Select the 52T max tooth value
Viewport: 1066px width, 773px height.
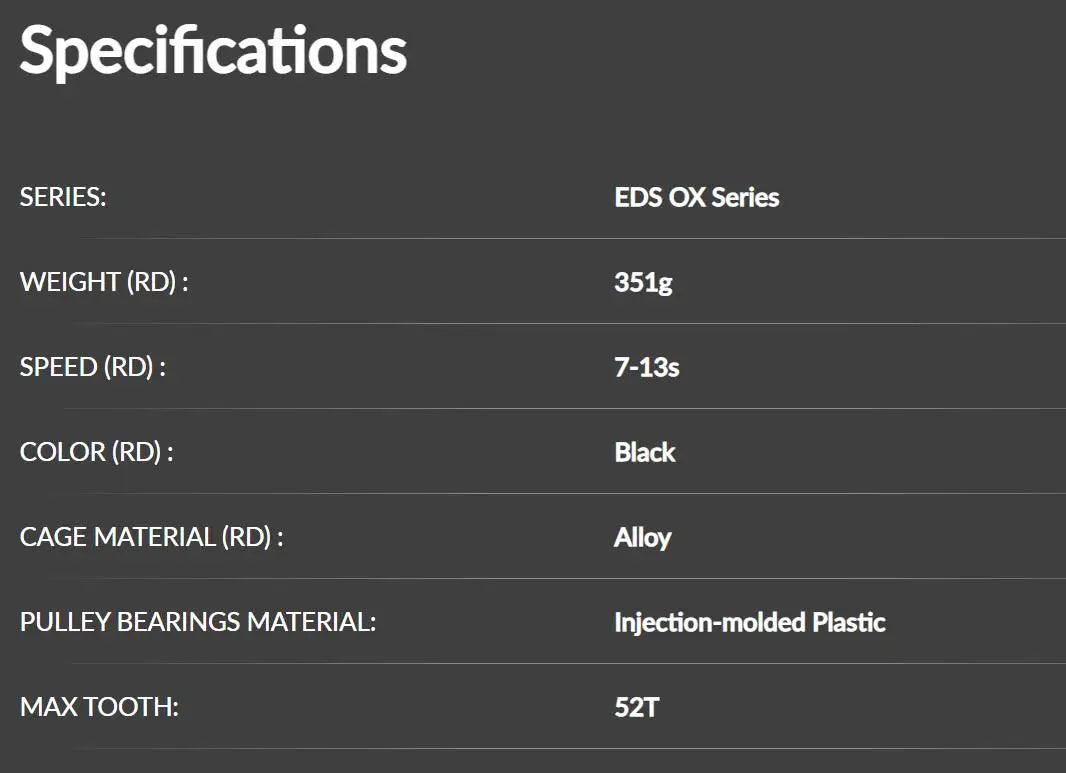[x=637, y=707]
